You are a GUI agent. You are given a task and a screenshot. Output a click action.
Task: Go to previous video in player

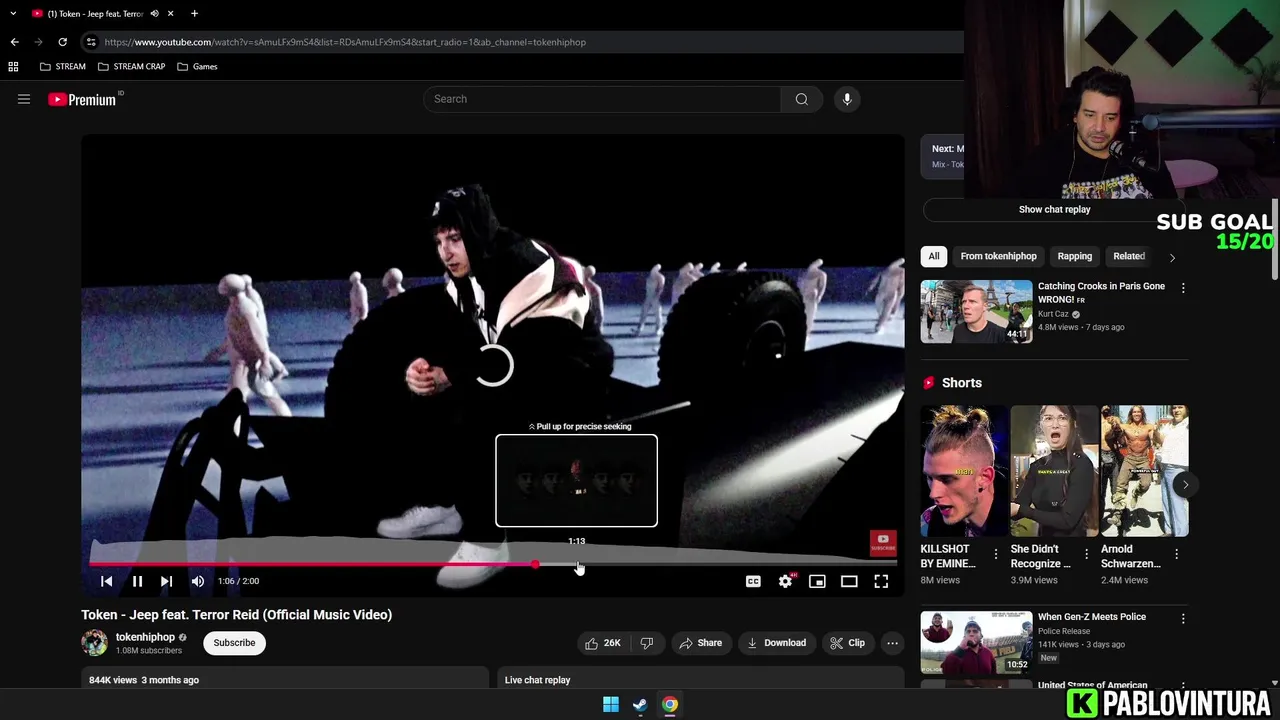107,581
